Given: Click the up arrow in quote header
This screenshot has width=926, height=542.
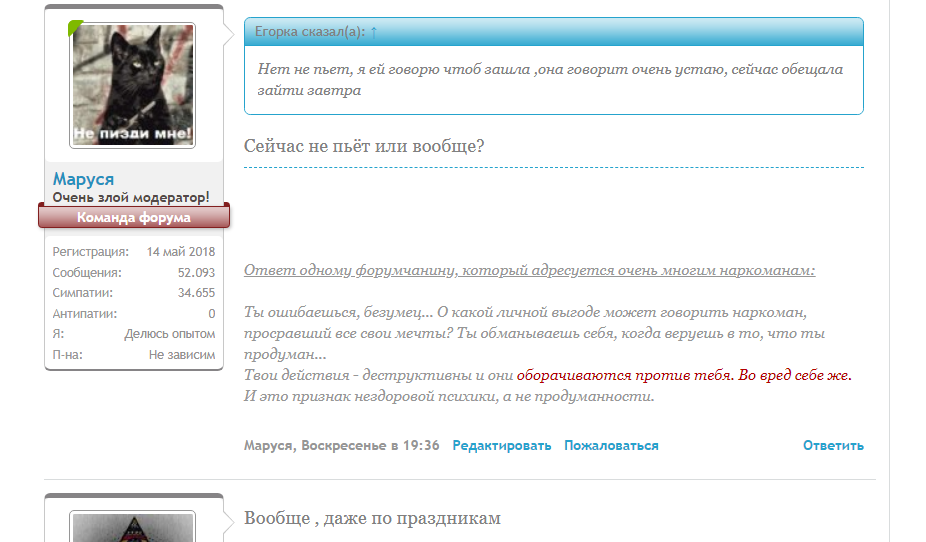Looking at the screenshot, I should pos(374,32).
